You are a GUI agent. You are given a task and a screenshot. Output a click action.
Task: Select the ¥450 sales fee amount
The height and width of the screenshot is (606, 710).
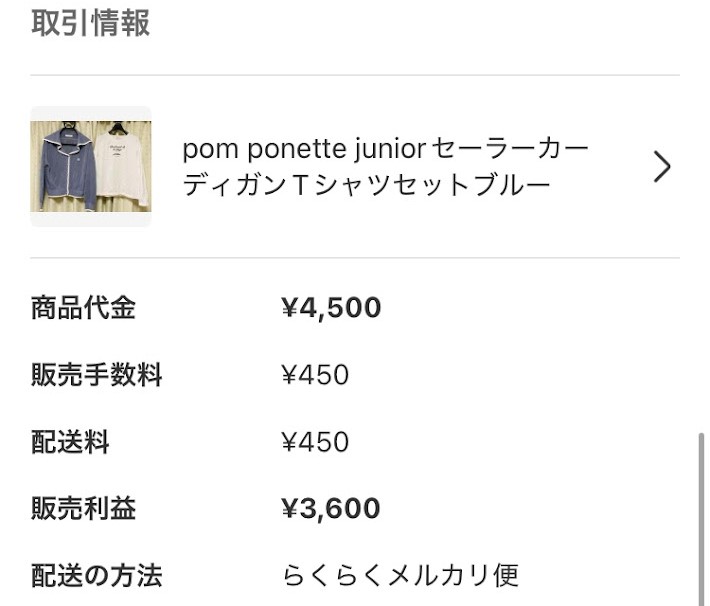coord(315,375)
